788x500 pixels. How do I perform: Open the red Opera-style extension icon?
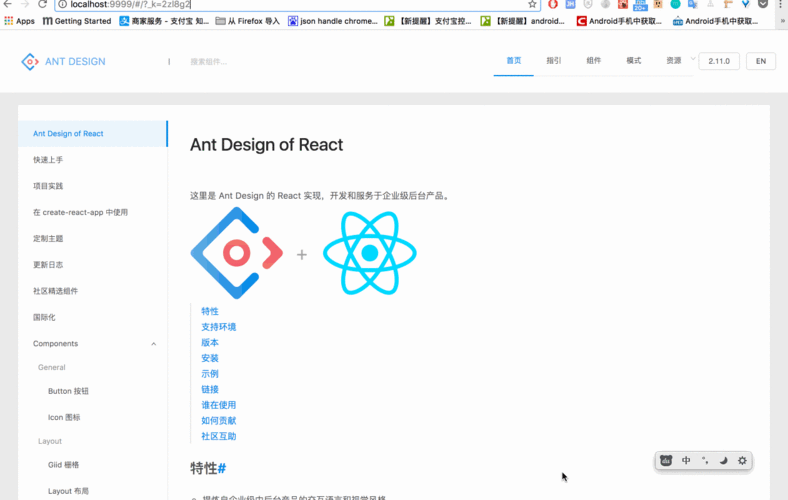point(553,5)
